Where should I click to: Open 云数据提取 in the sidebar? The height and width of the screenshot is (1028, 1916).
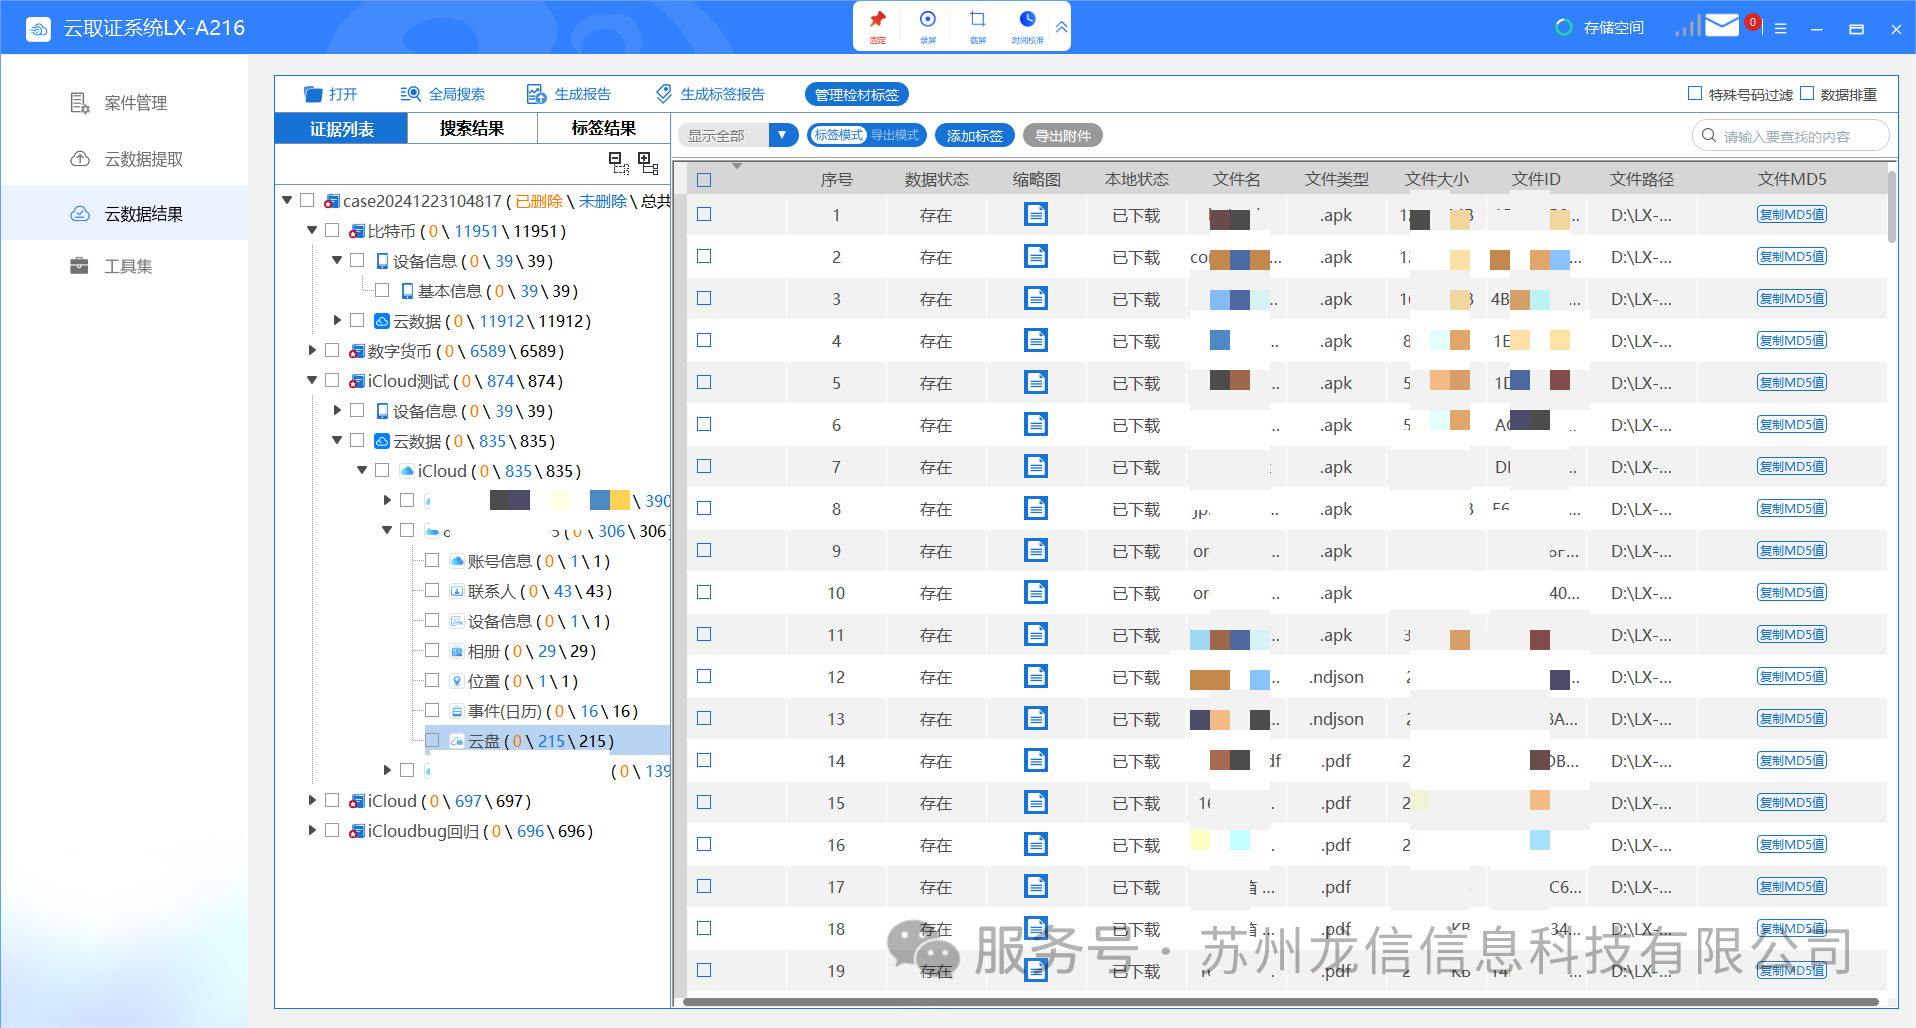coord(143,159)
